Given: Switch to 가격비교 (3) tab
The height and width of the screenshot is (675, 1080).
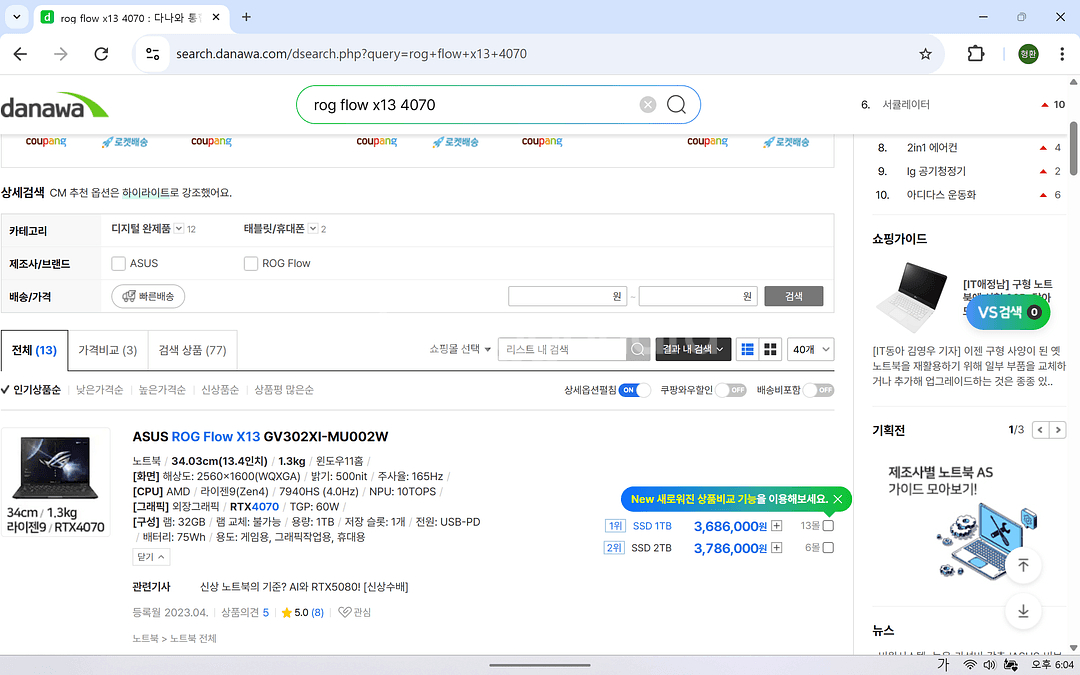Looking at the screenshot, I should [x=107, y=351].
